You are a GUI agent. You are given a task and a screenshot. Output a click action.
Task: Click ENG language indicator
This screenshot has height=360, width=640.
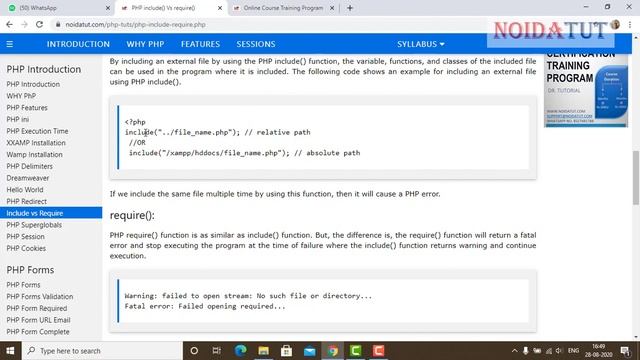pos(573,351)
